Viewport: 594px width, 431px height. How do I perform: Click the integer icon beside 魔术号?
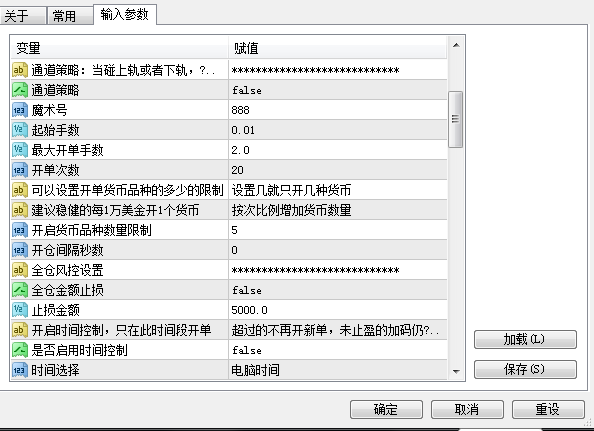[x=20, y=110]
